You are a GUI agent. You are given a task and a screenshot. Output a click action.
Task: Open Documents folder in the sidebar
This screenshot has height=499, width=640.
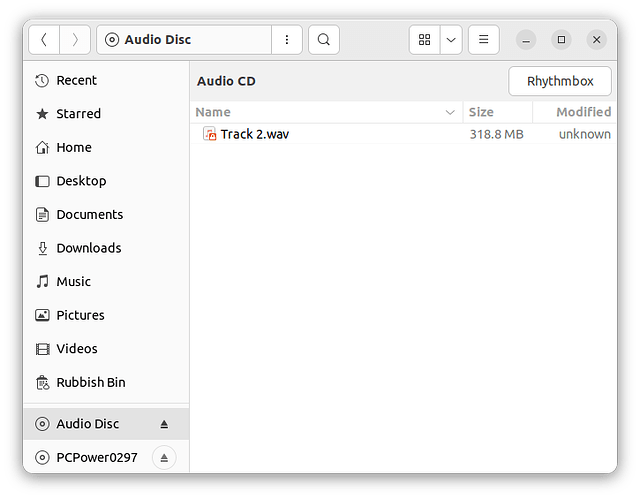click(106, 215)
